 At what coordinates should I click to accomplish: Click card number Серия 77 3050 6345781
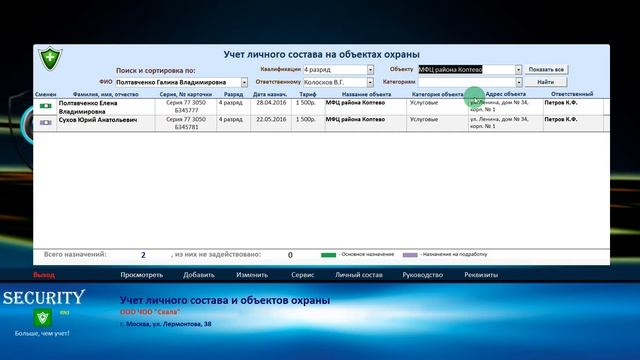[x=186, y=123]
